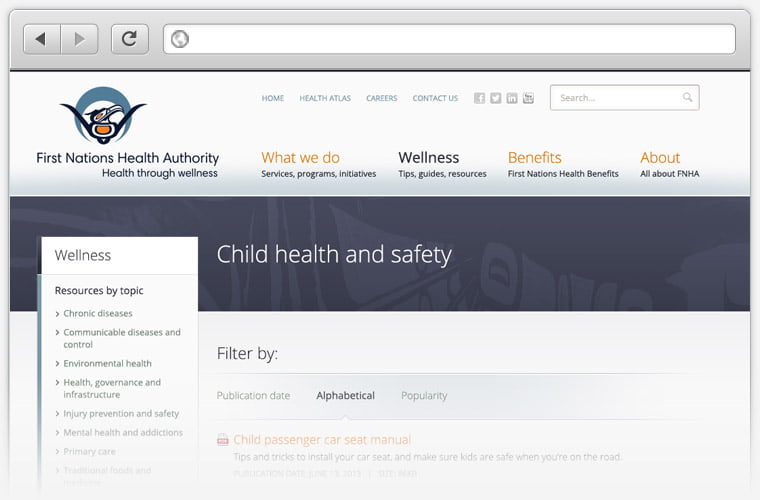Click the browser forward arrow button
Viewport: 760px width, 500px height.
[x=79, y=39]
